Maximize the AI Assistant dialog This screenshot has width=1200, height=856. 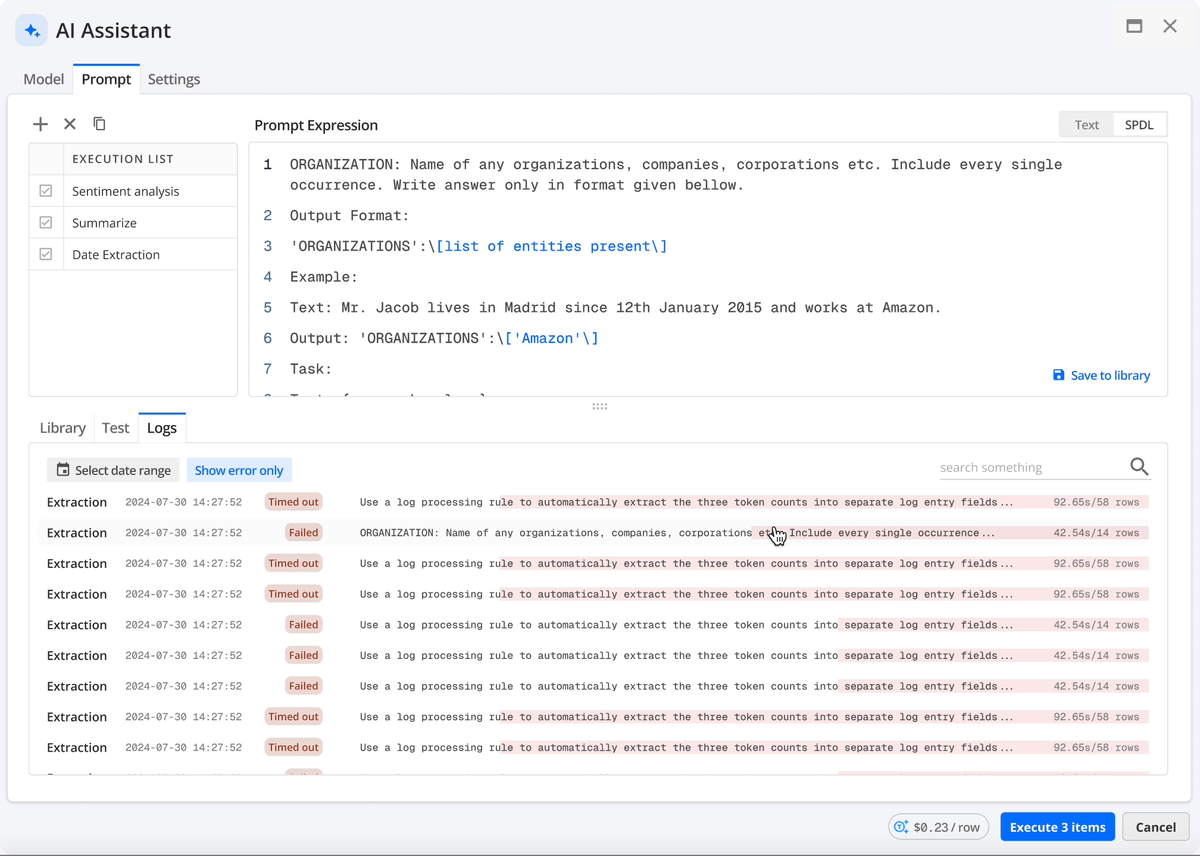(1134, 27)
